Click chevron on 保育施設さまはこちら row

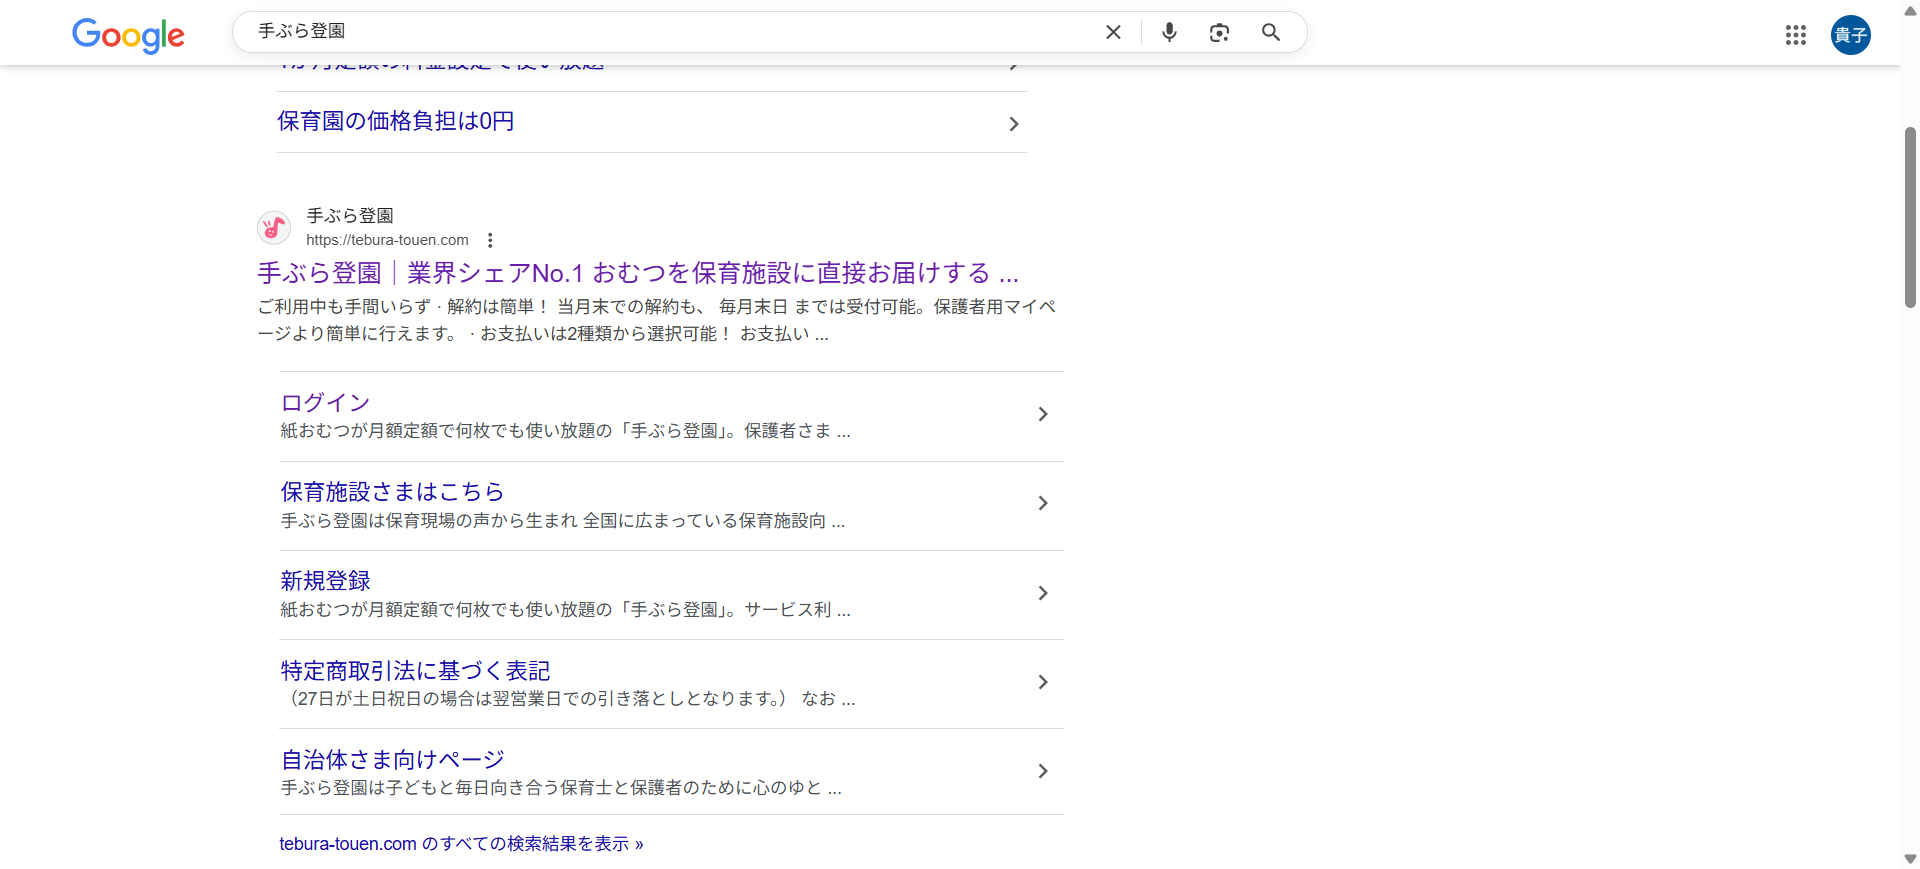(1043, 503)
